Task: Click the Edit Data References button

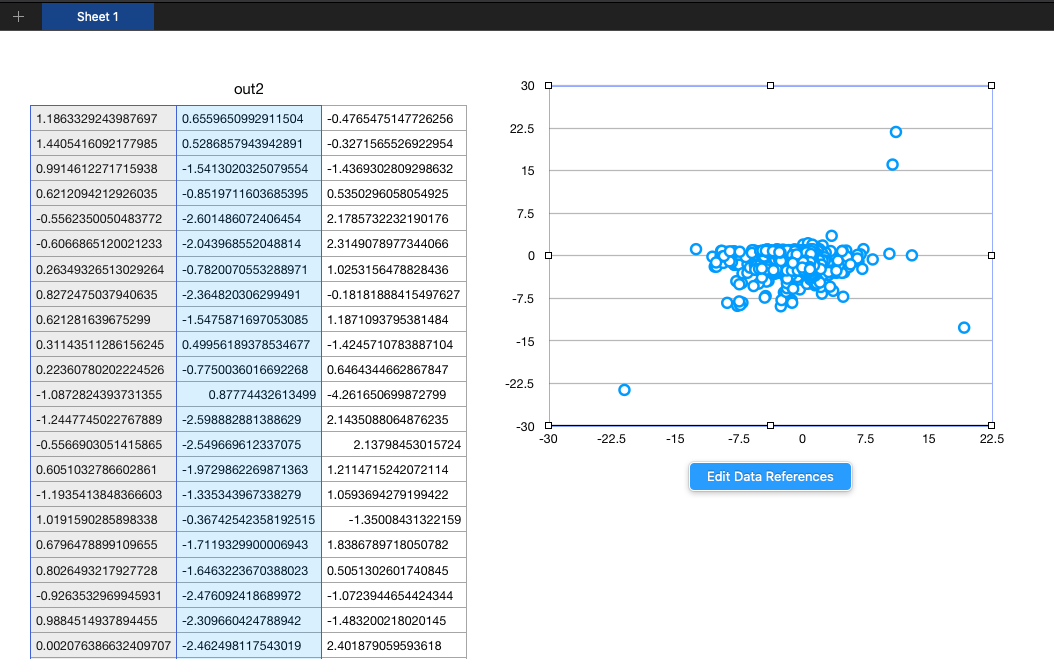Action: [x=770, y=477]
